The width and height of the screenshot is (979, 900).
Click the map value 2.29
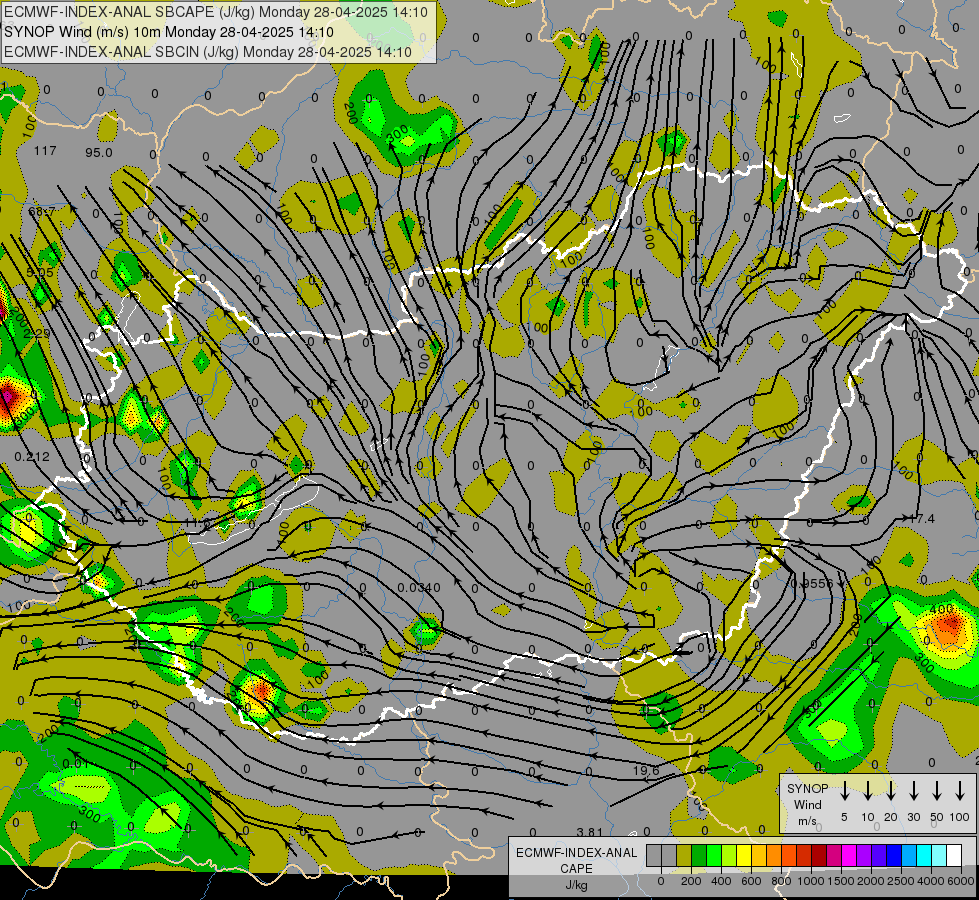[37, 334]
